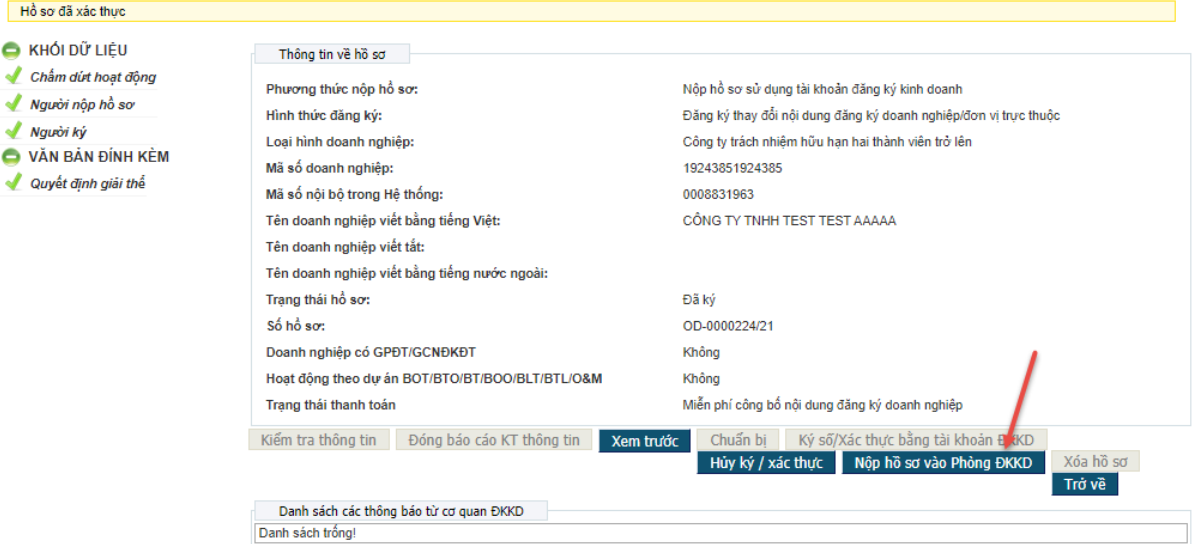Click the status value Đã ký
This screenshot has width=1193, height=544.
pyautogui.click(x=699, y=300)
